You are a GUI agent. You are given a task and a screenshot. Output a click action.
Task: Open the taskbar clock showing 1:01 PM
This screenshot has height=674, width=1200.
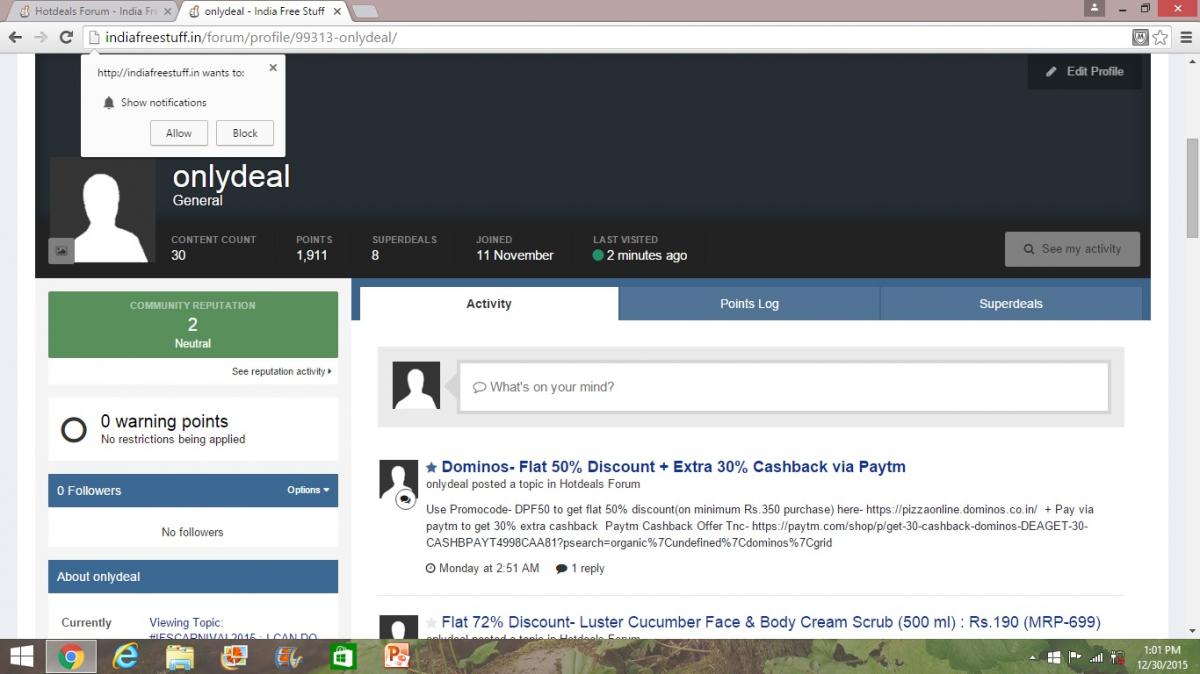pyautogui.click(x=1162, y=657)
